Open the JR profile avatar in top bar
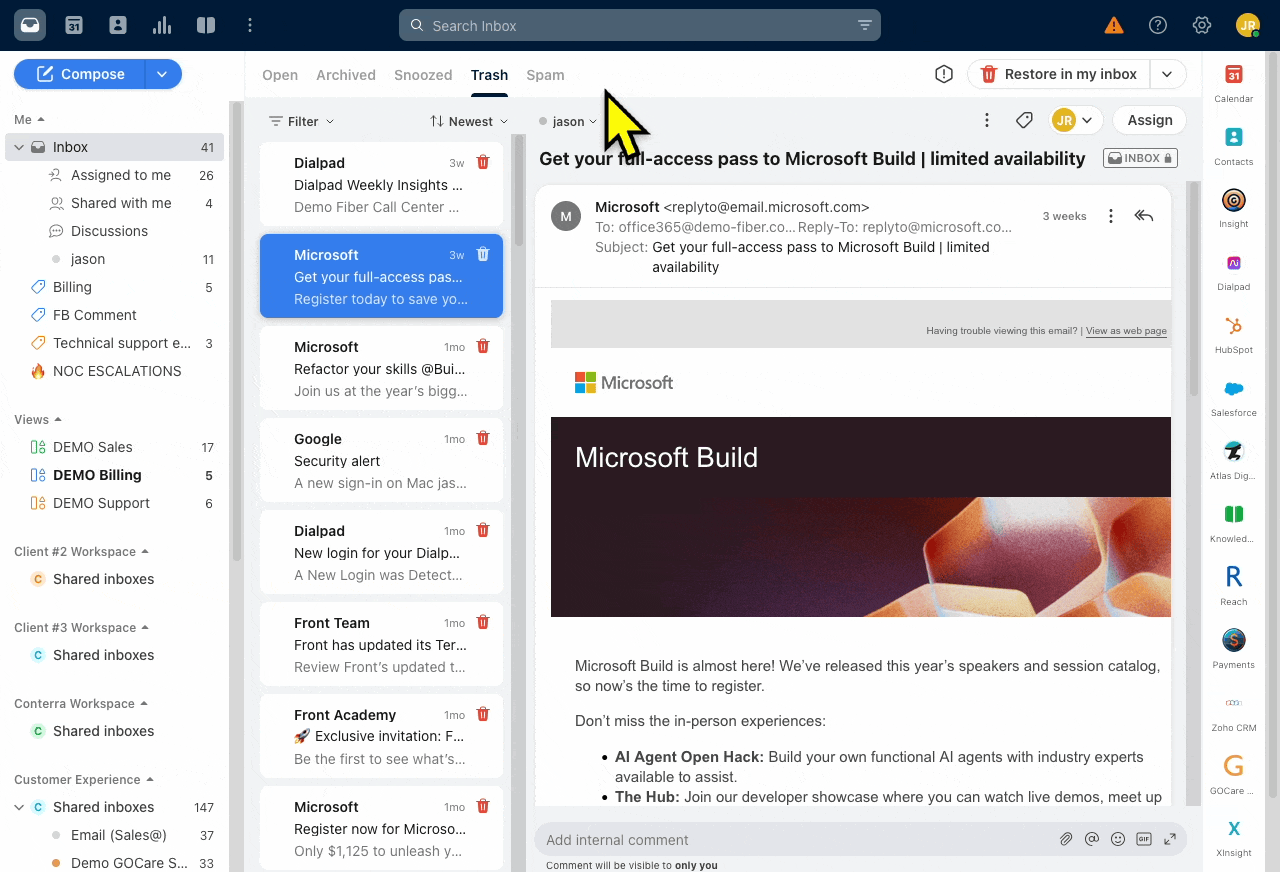 (x=1247, y=25)
